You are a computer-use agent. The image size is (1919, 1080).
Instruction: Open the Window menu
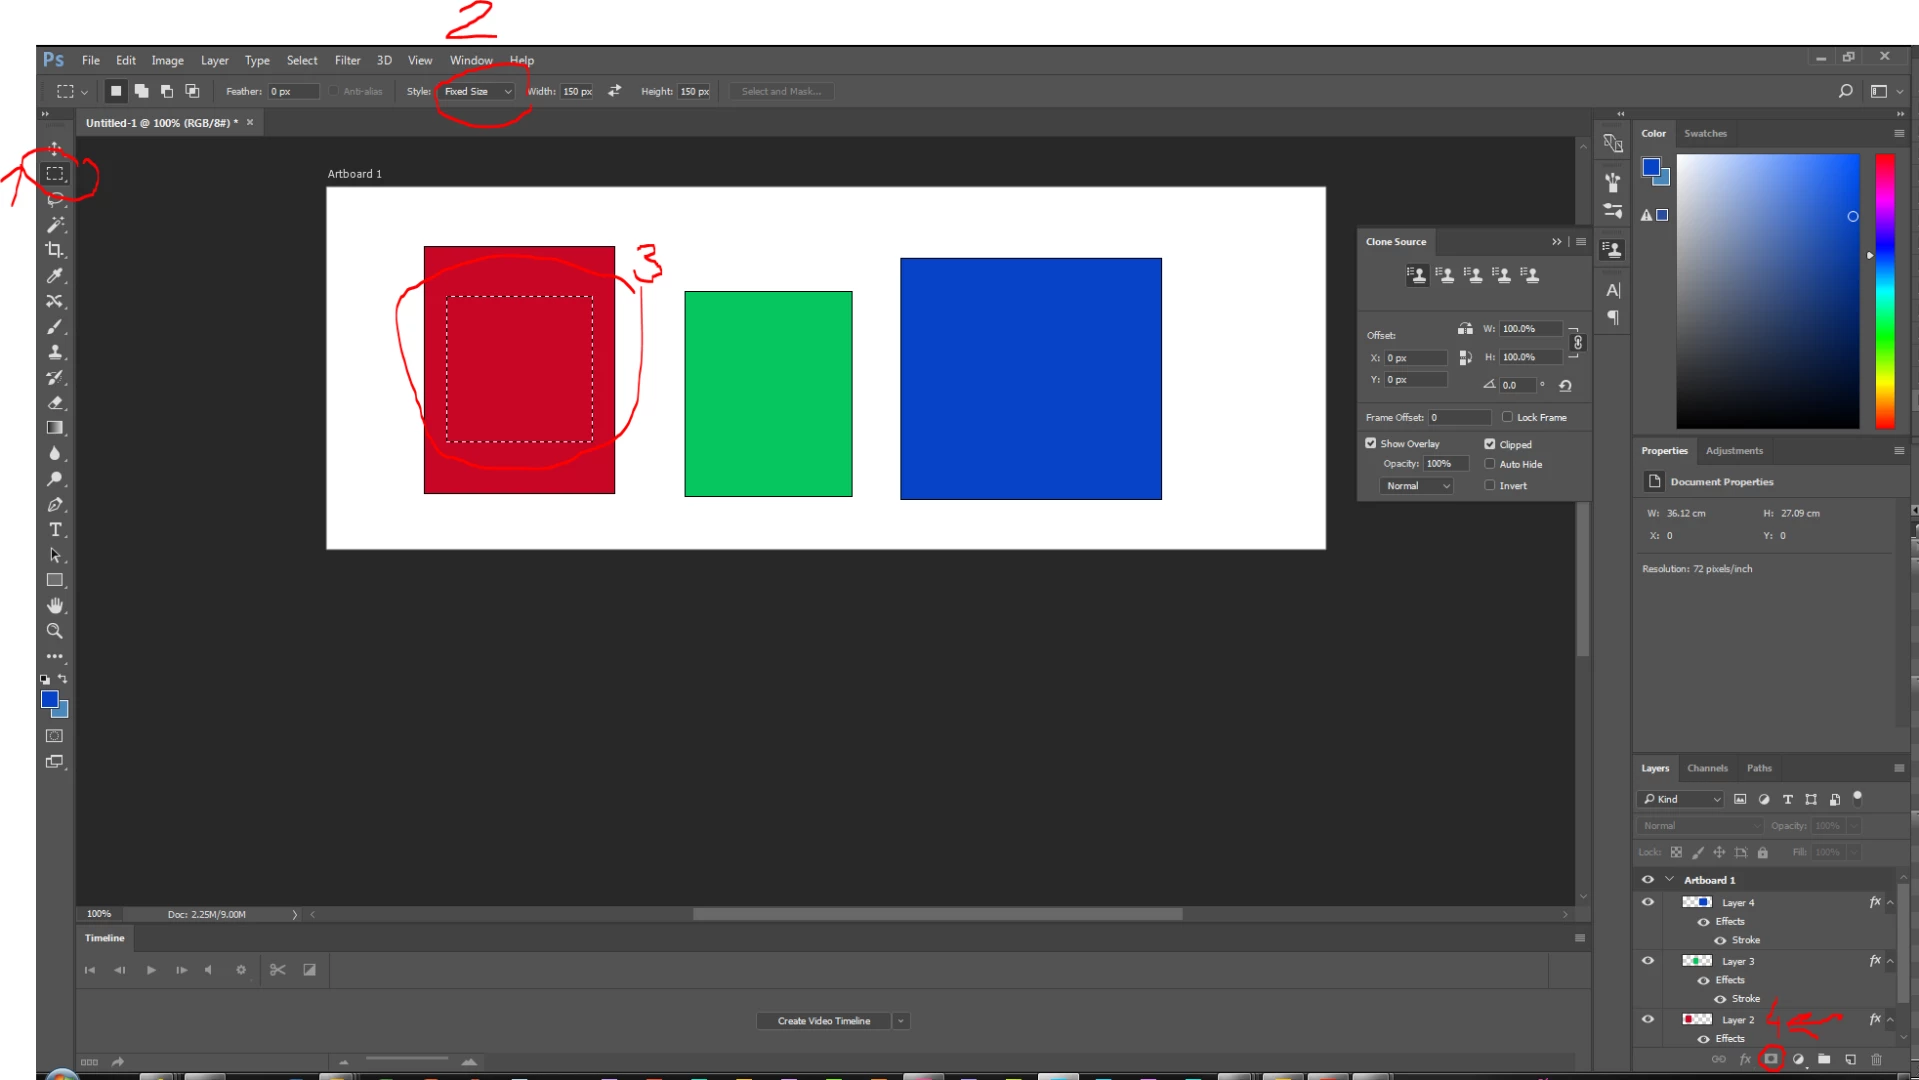471,60
